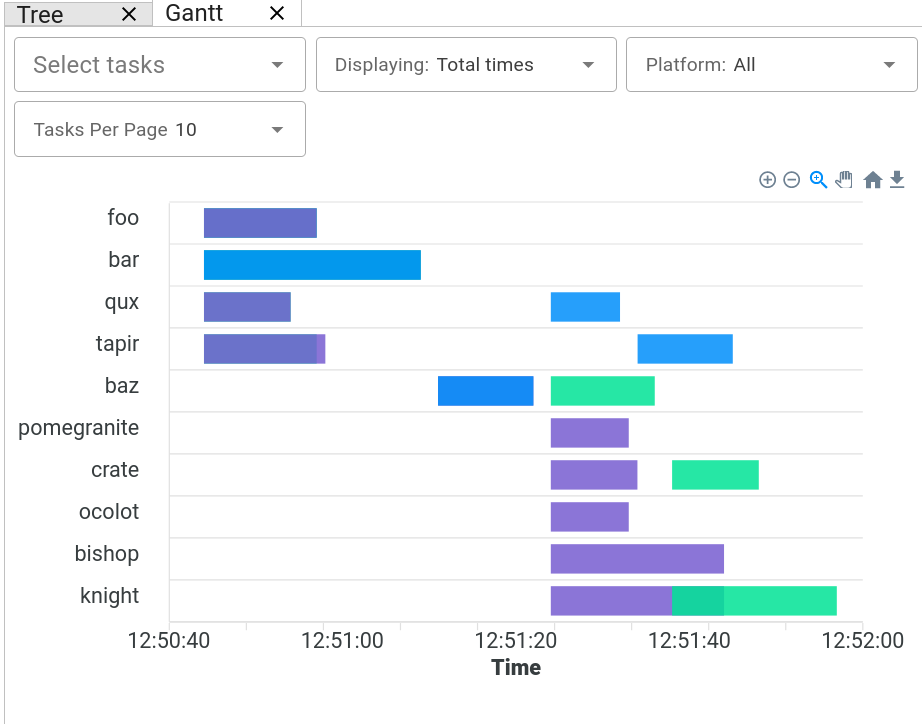The image size is (922, 724).
Task: Click the blue bar in the bar row
Action: point(312,265)
